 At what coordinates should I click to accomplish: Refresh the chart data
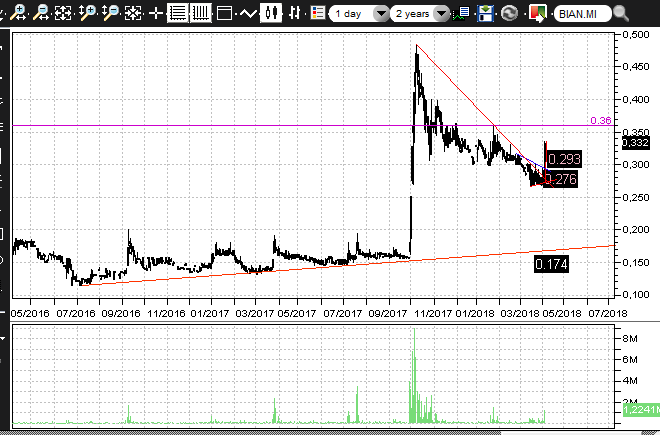509,13
